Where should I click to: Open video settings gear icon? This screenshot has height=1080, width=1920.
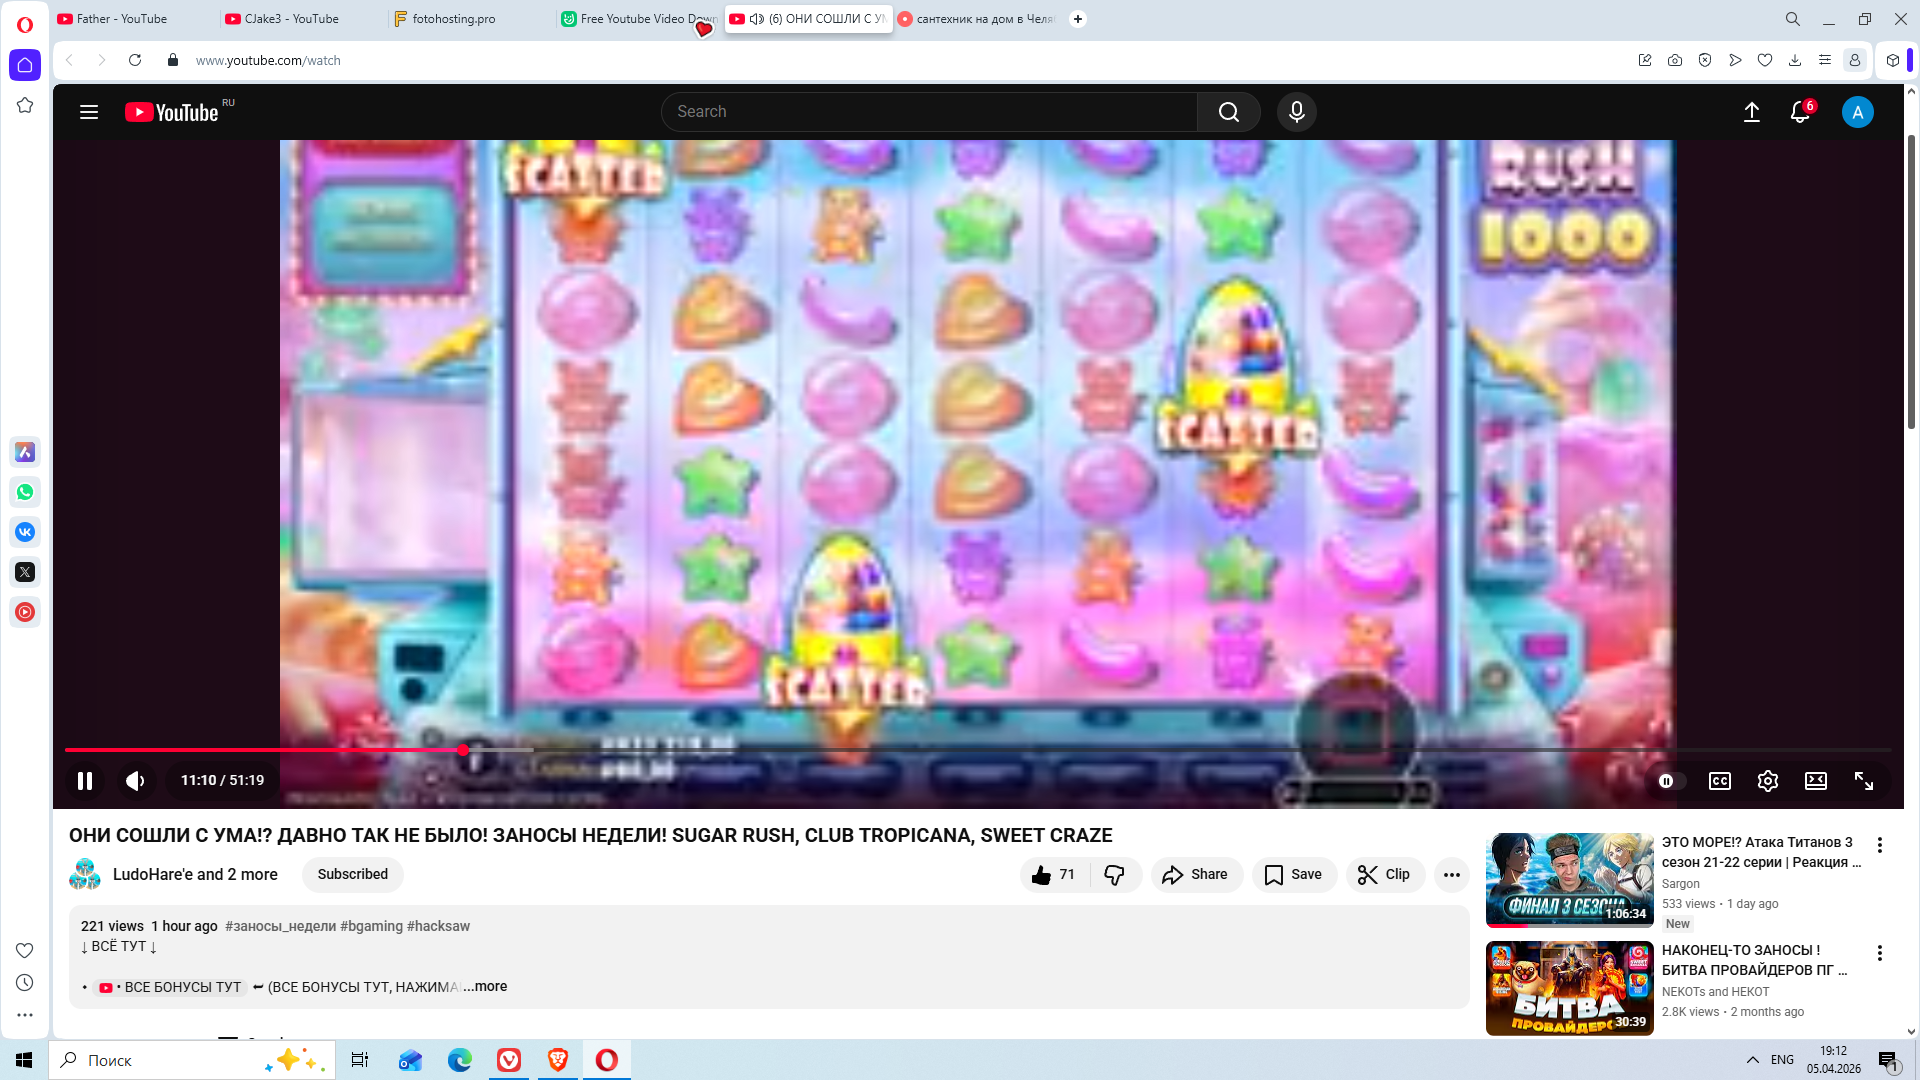click(1767, 781)
